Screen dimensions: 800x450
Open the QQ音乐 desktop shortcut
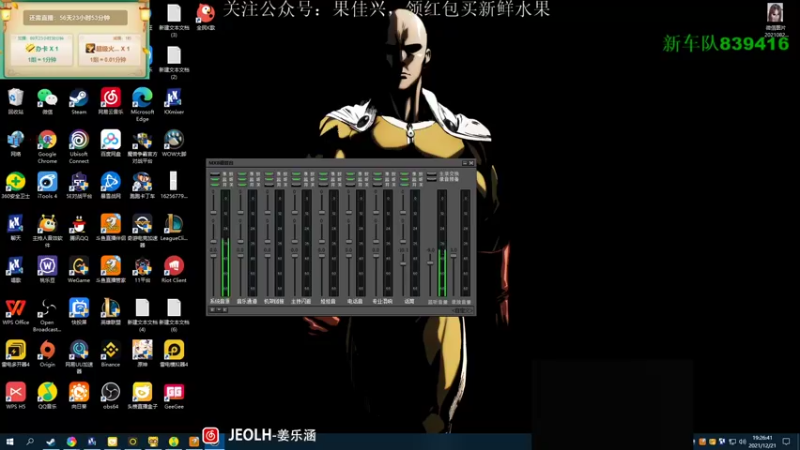pyautogui.click(x=47, y=396)
